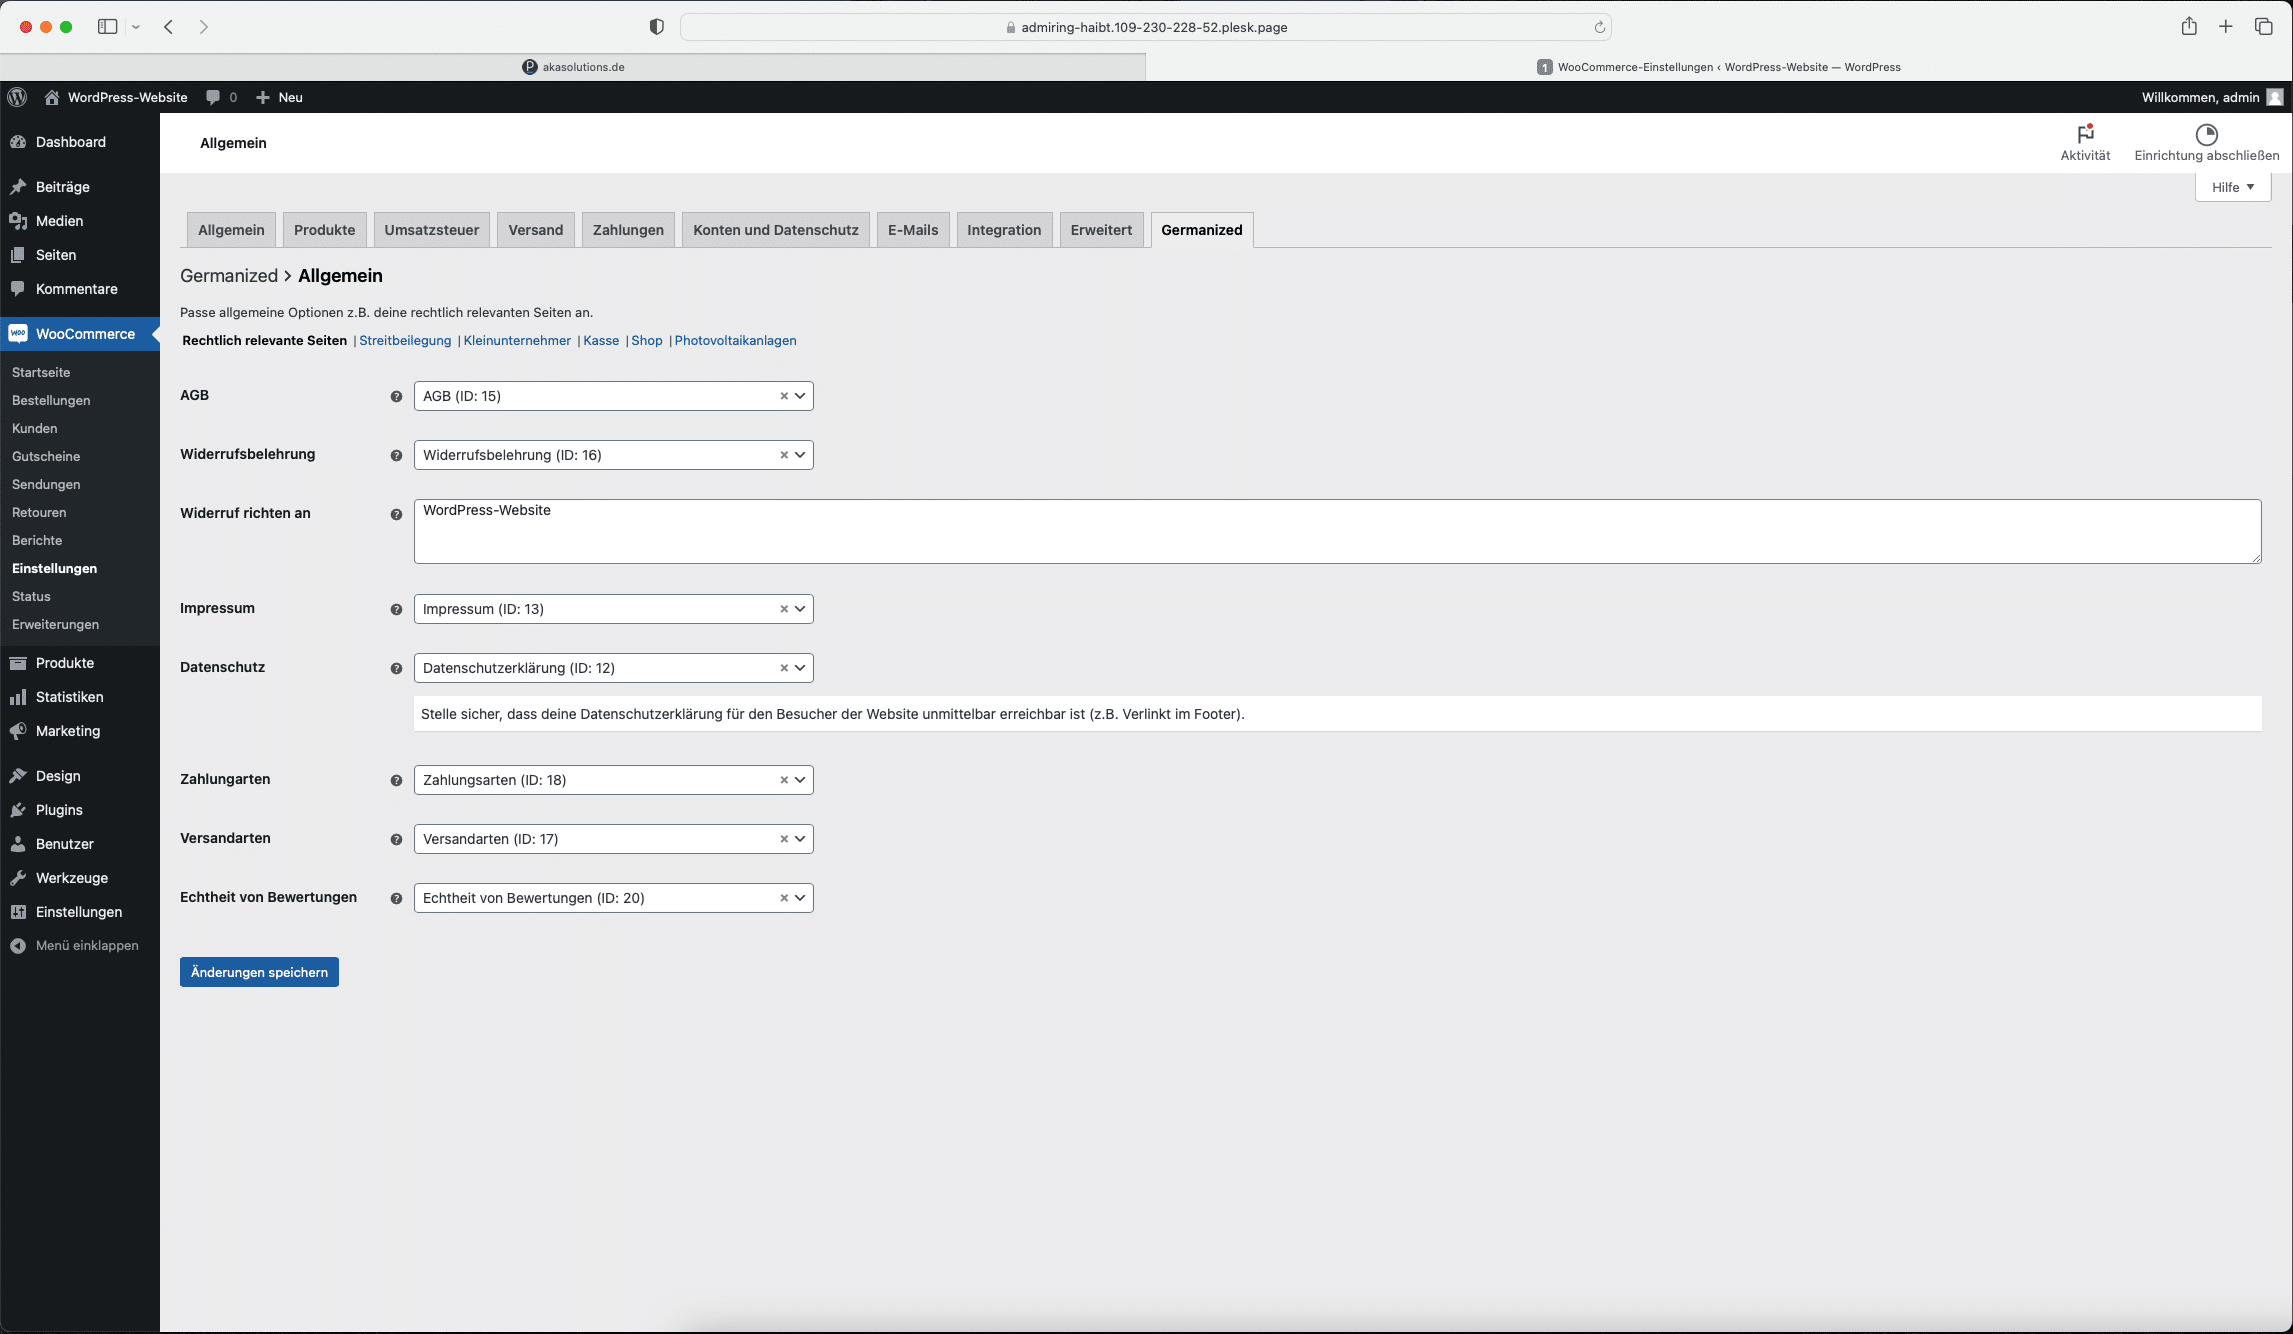
Task: Show help tooltip for Widerrufsbelehrung
Action: click(396, 456)
